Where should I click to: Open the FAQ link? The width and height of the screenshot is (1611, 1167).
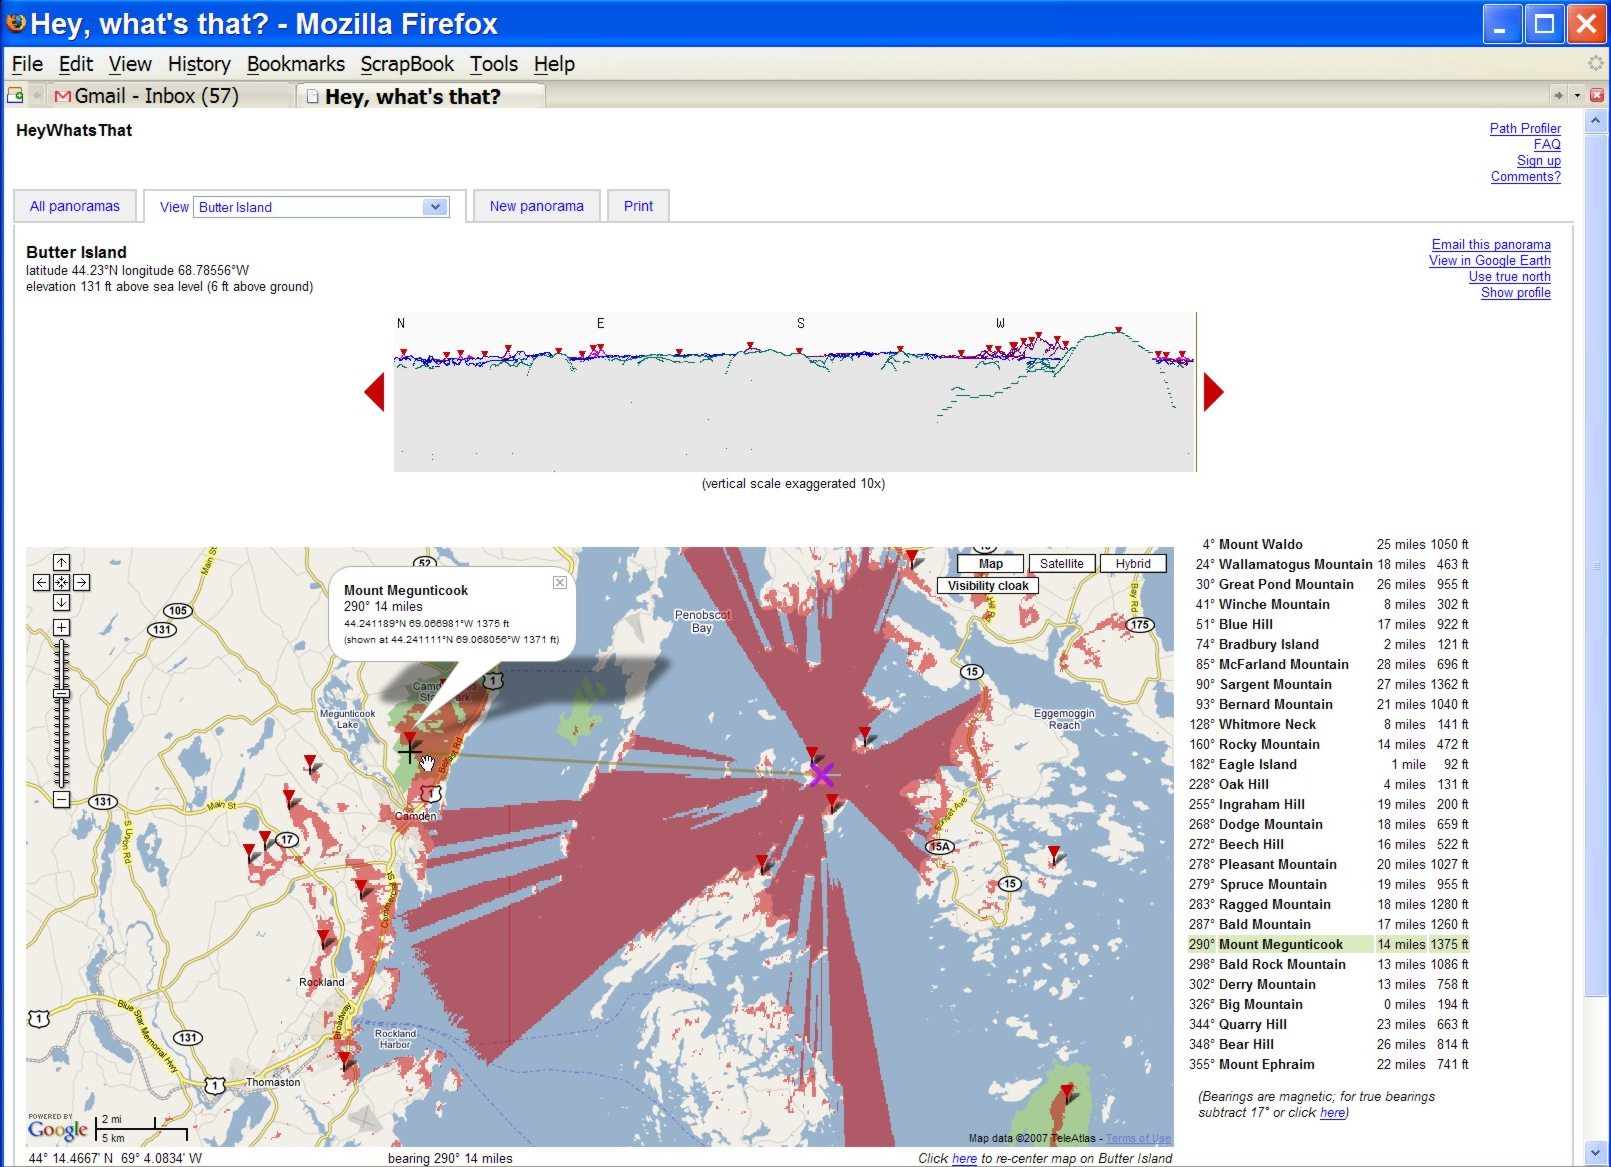click(1547, 144)
